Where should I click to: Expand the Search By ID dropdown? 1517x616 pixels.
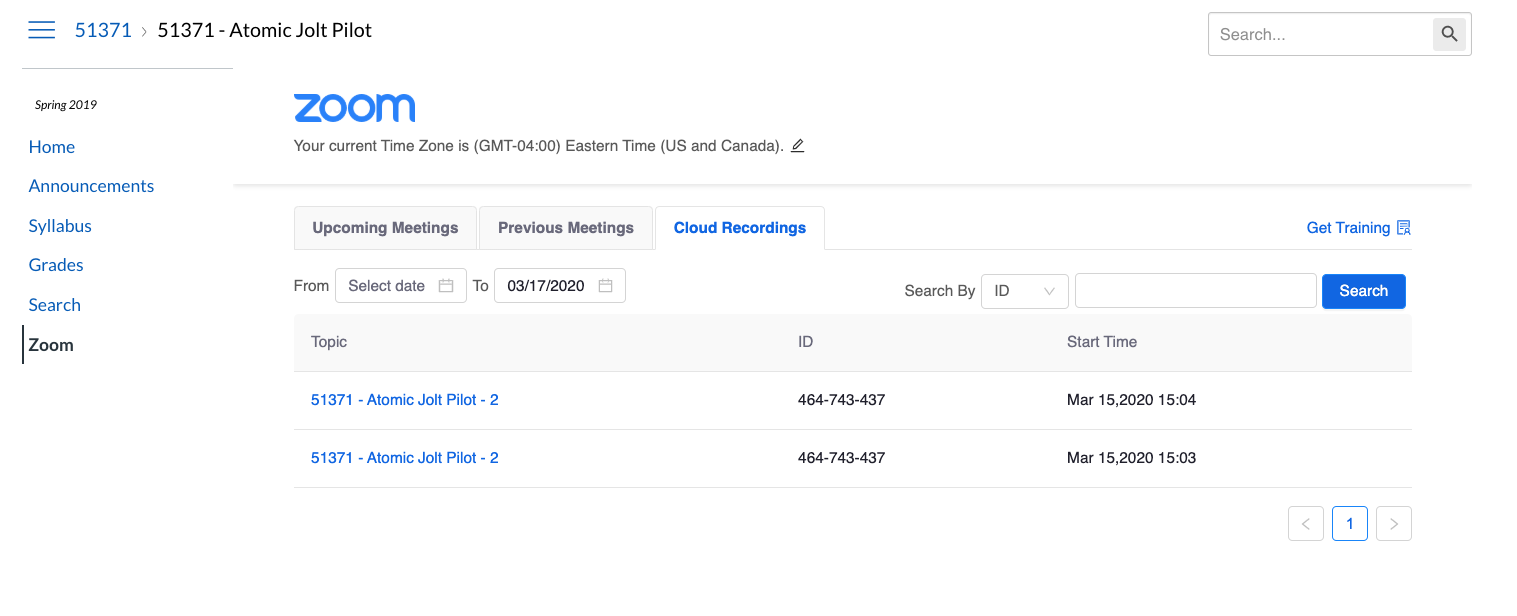click(1025, 291)
